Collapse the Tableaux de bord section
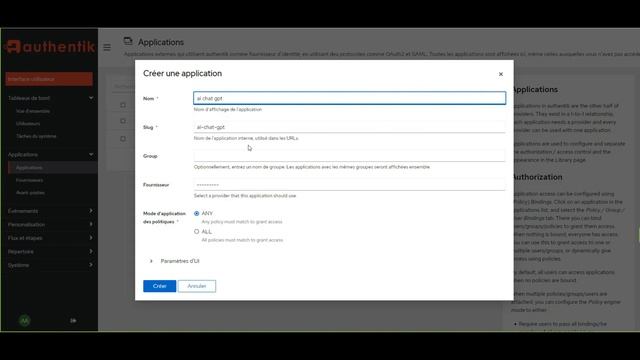This screenshot has height=360, width=640. (50, 98)
